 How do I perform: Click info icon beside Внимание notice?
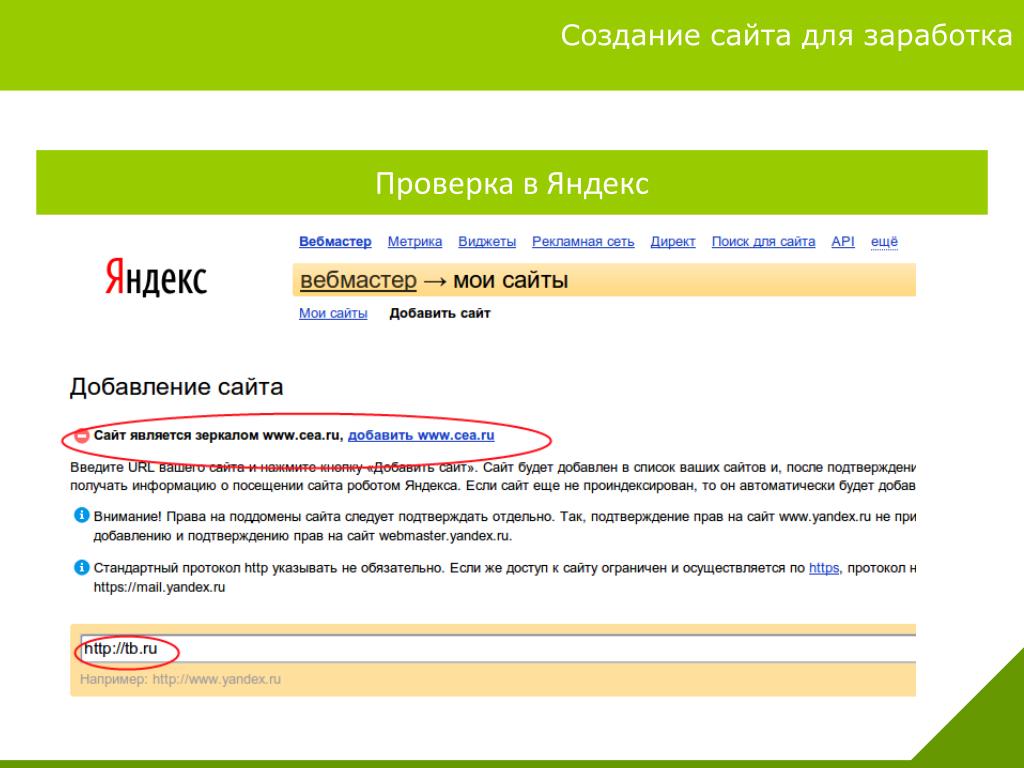click(x=81, y=515)
